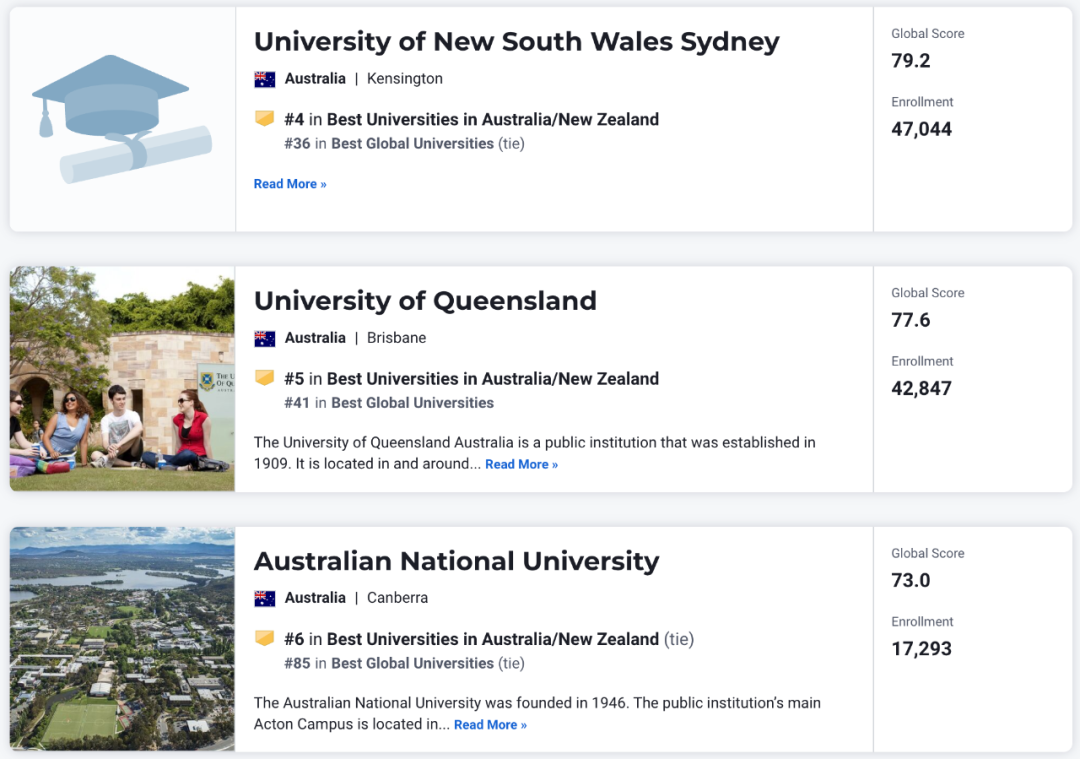Click Global Score value 77.6
This screenshot has height=759, width=1080.
(911, 320)
